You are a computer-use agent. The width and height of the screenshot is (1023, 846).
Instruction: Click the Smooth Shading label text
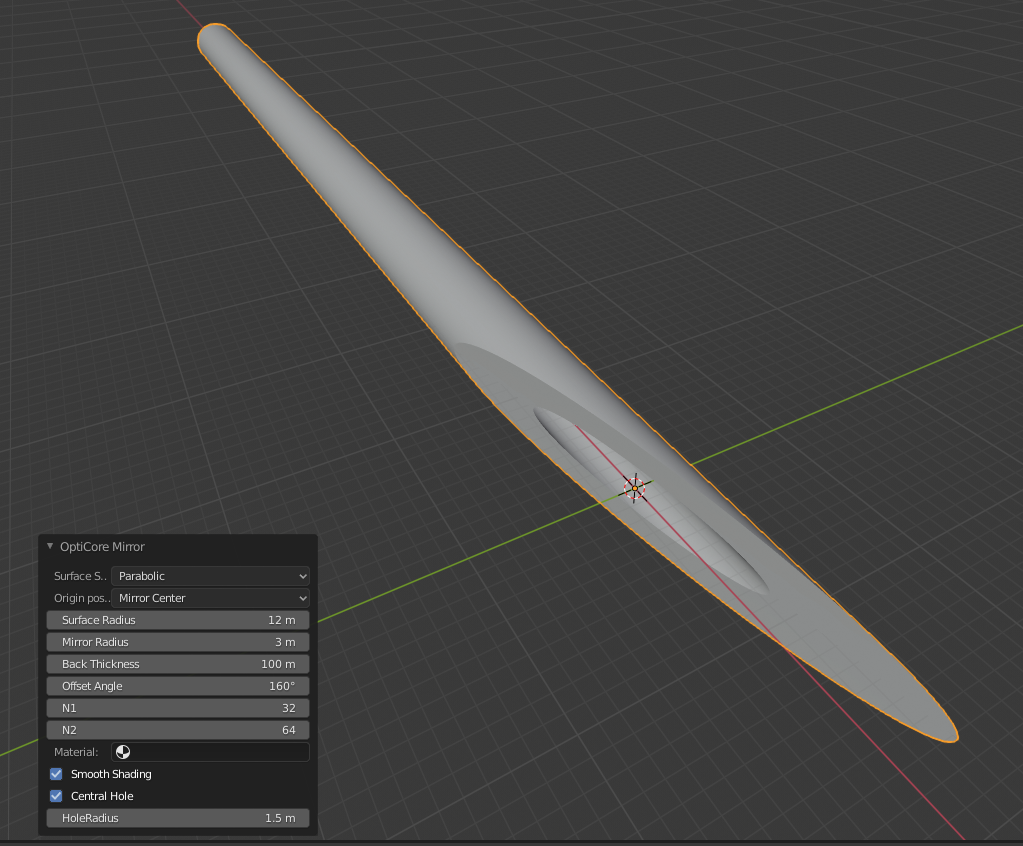pos(111,774)
